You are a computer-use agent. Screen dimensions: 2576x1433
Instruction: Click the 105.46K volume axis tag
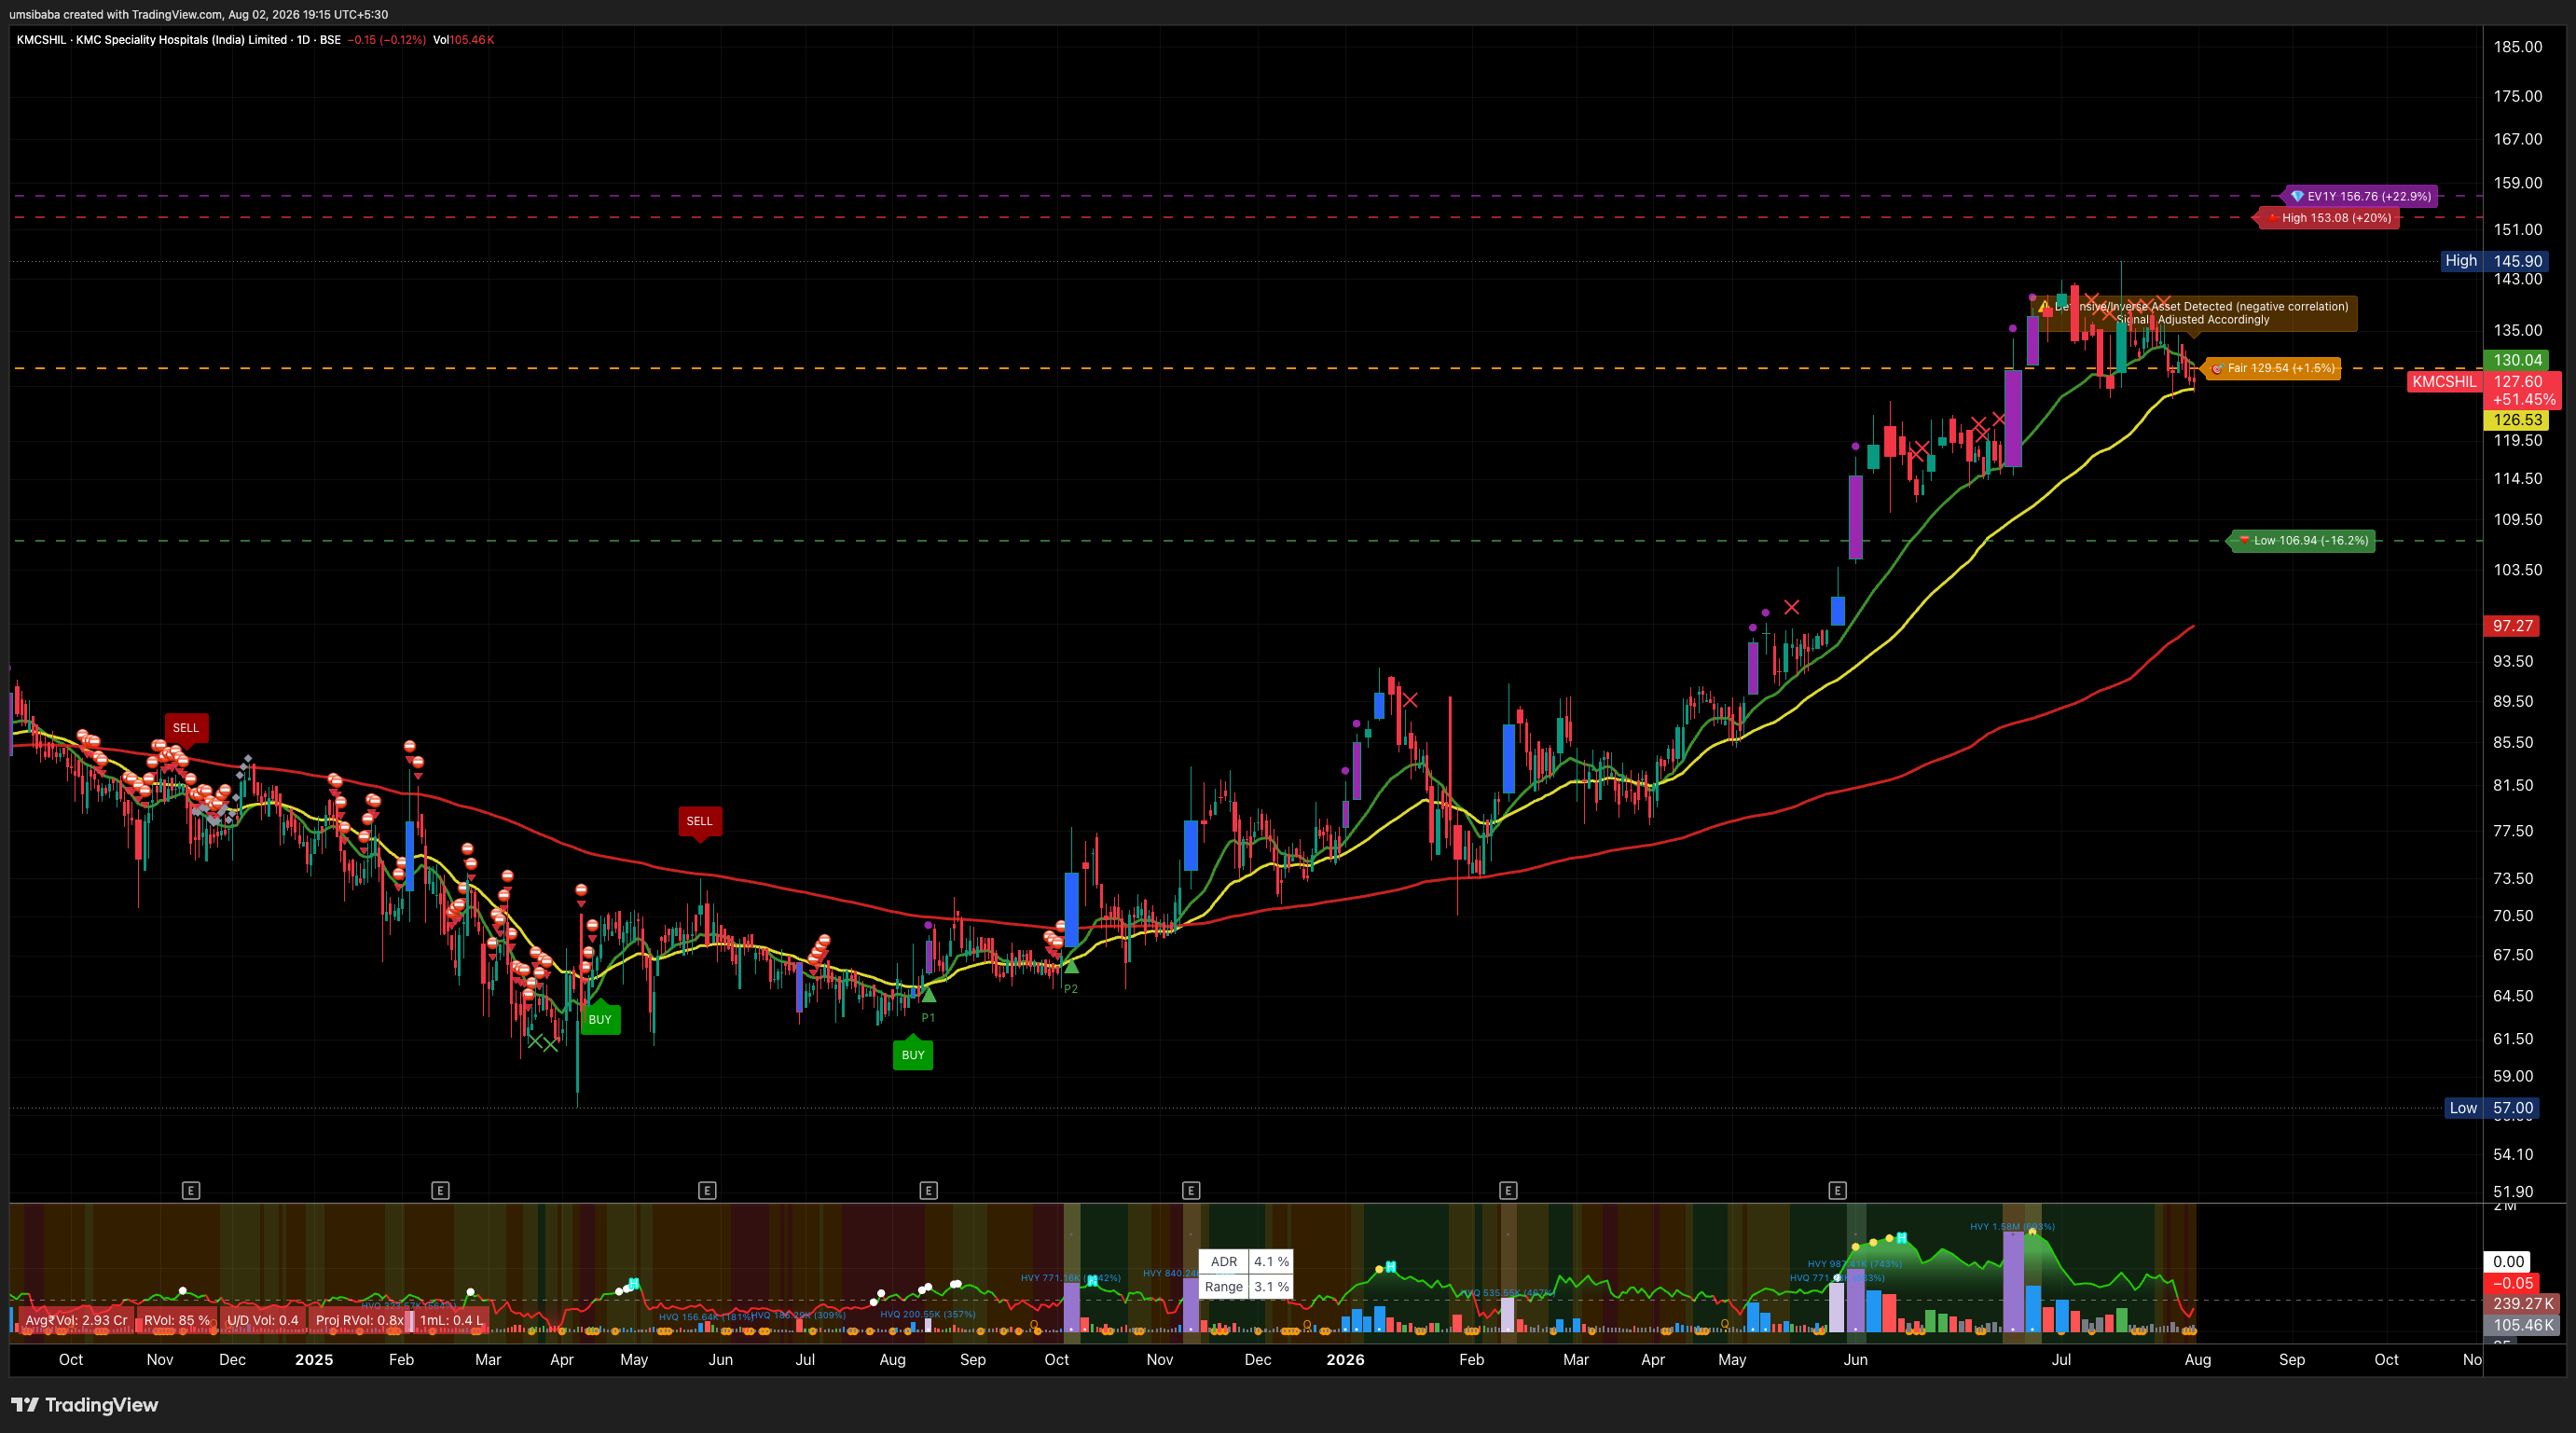2521,1325
